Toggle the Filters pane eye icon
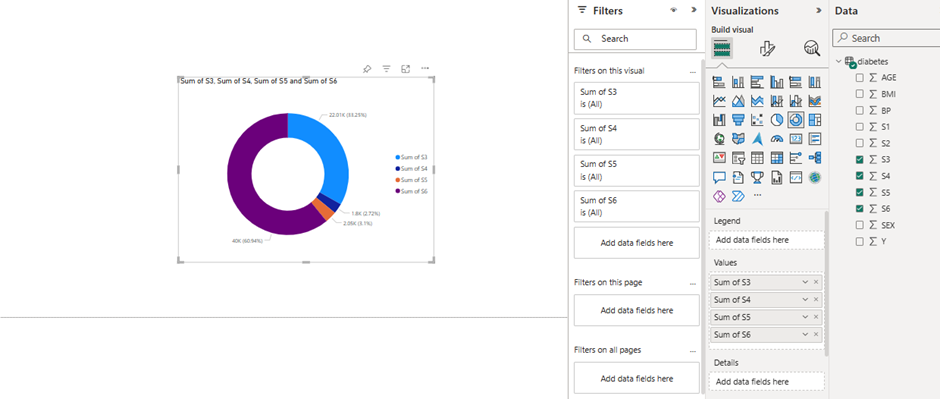This screenshot has width=940, height=399. [x=674, y=10]
